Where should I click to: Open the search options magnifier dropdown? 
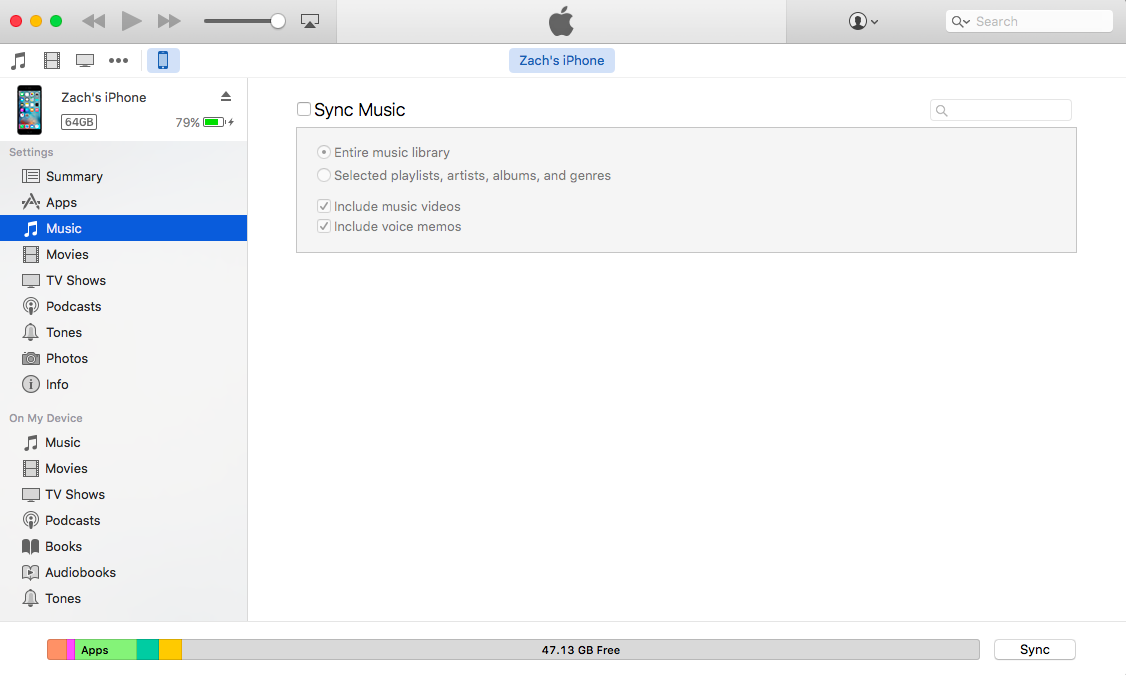tap(960, 22)
